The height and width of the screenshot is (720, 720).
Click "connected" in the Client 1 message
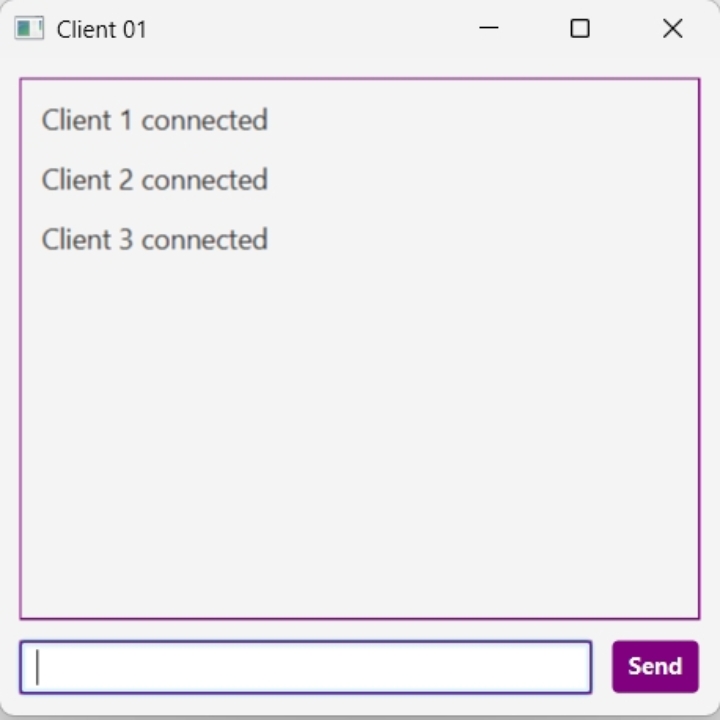[x=204, y=121]
